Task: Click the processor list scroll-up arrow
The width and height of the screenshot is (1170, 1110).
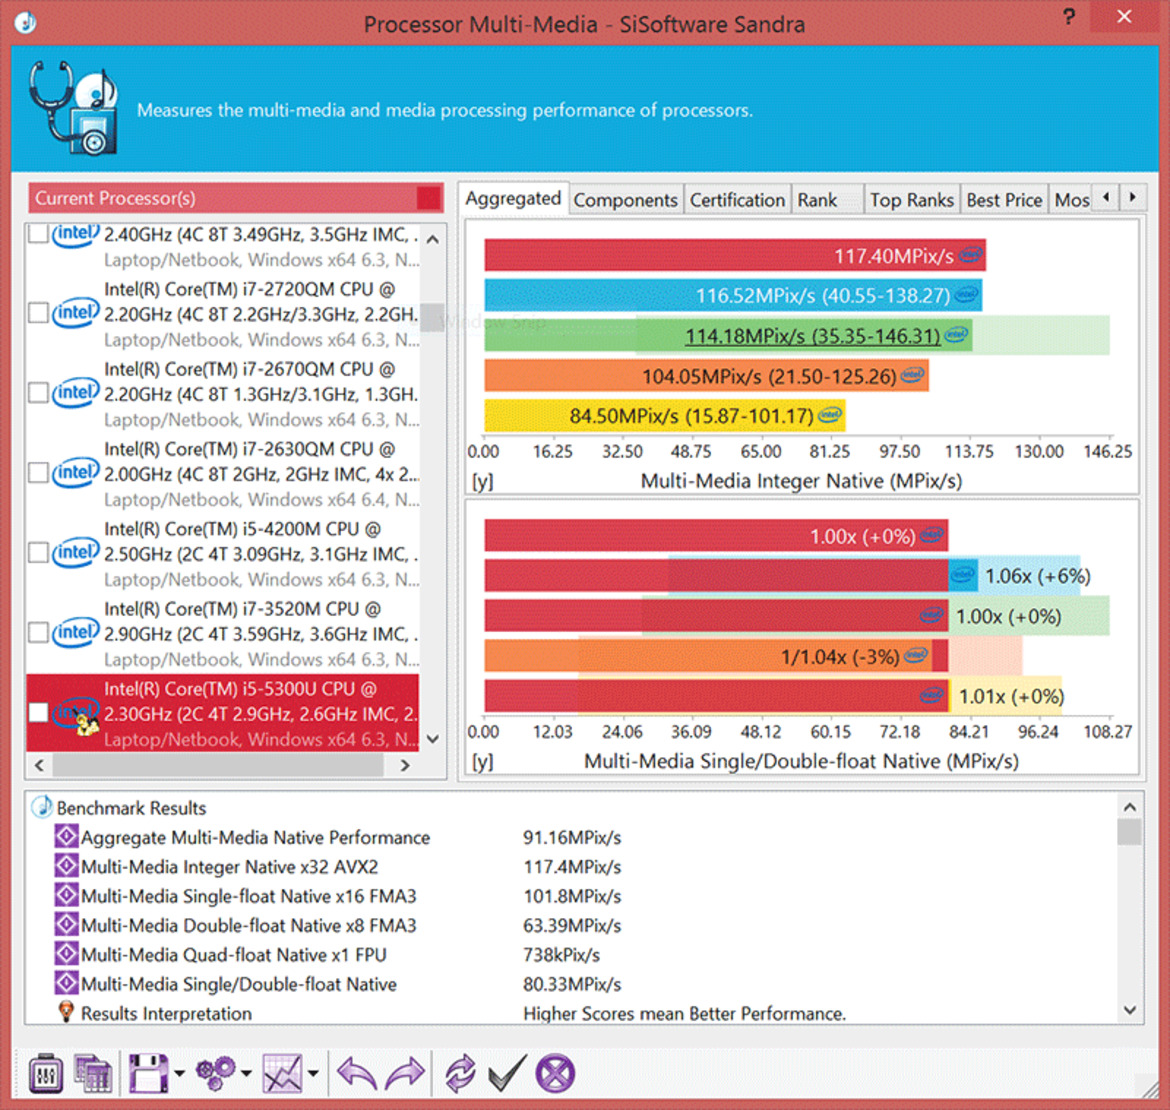Action: pyautogui.click(x=433, y=239)
